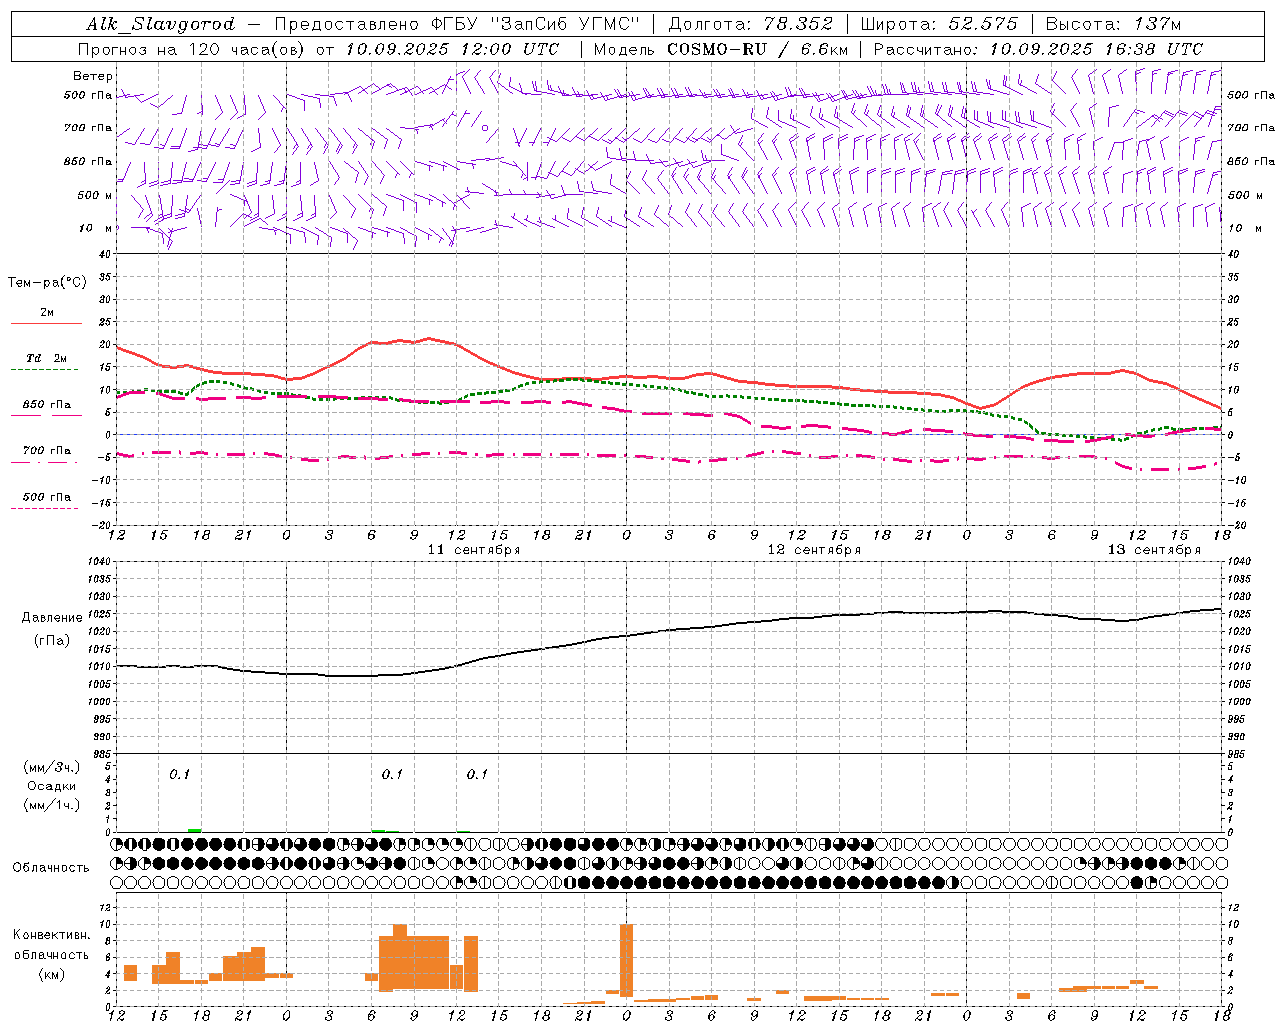Click the 'Конвективн.' convective cloud label
This screenshot has height=1024, width=1280.
52,935
